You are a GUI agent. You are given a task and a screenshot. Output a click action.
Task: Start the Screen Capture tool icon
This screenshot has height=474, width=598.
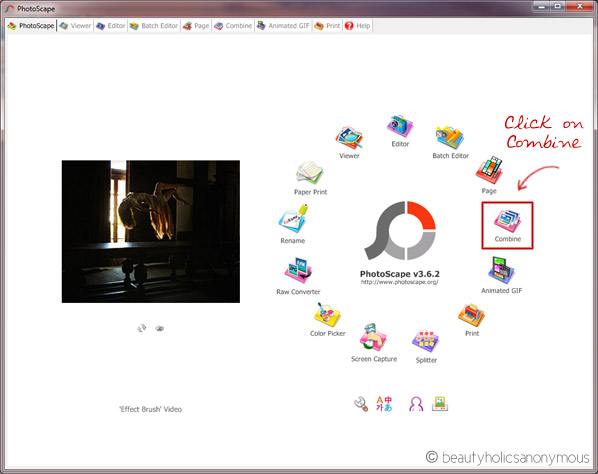click(x=373, y=337)
